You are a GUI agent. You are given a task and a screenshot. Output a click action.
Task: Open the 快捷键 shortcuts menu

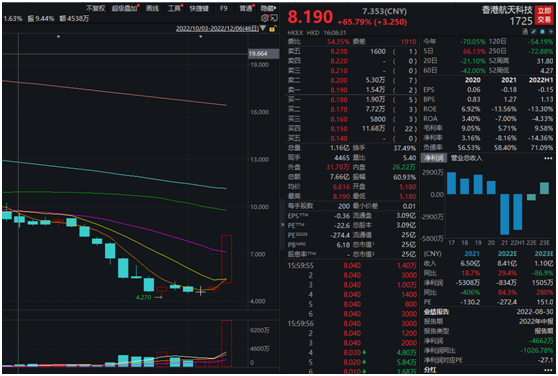click(x=199, y=8)
